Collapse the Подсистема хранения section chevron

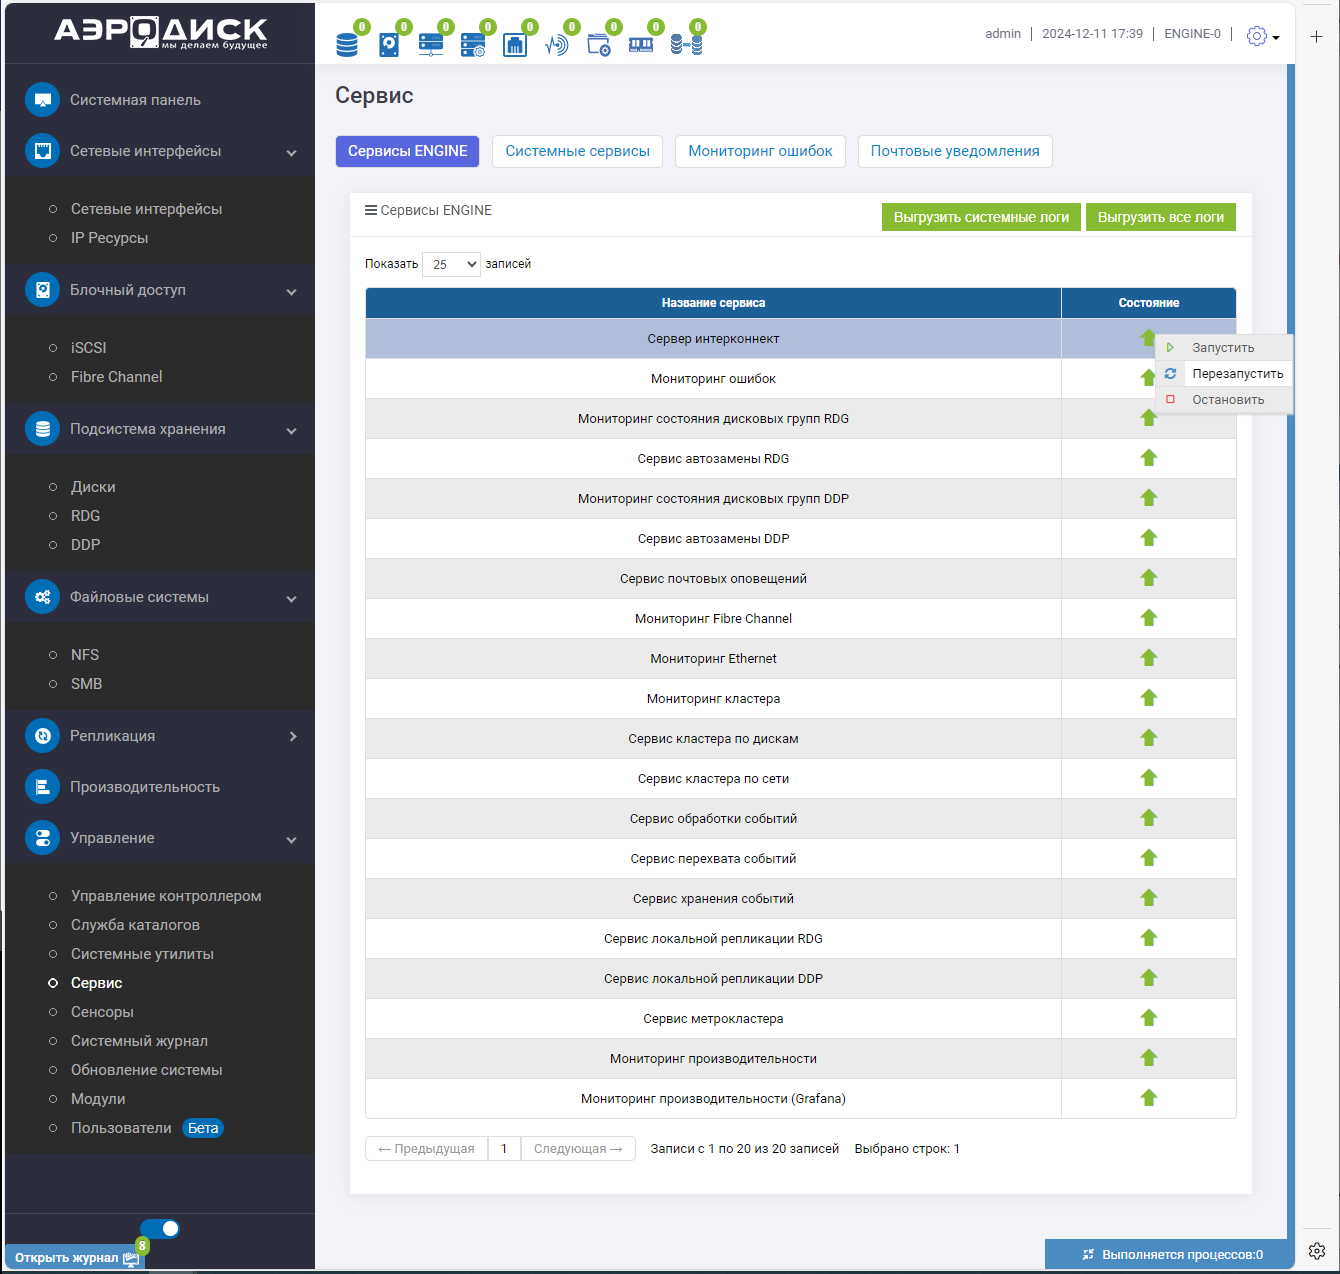[x=291, y=431]
